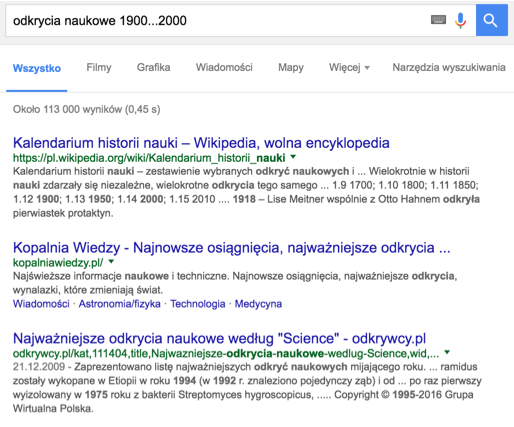Viewport: 514px width, 427px height.
Task: Open the Astronomia/fizyka sitelink
Action: pyautogui.click(x=119, y=304)
